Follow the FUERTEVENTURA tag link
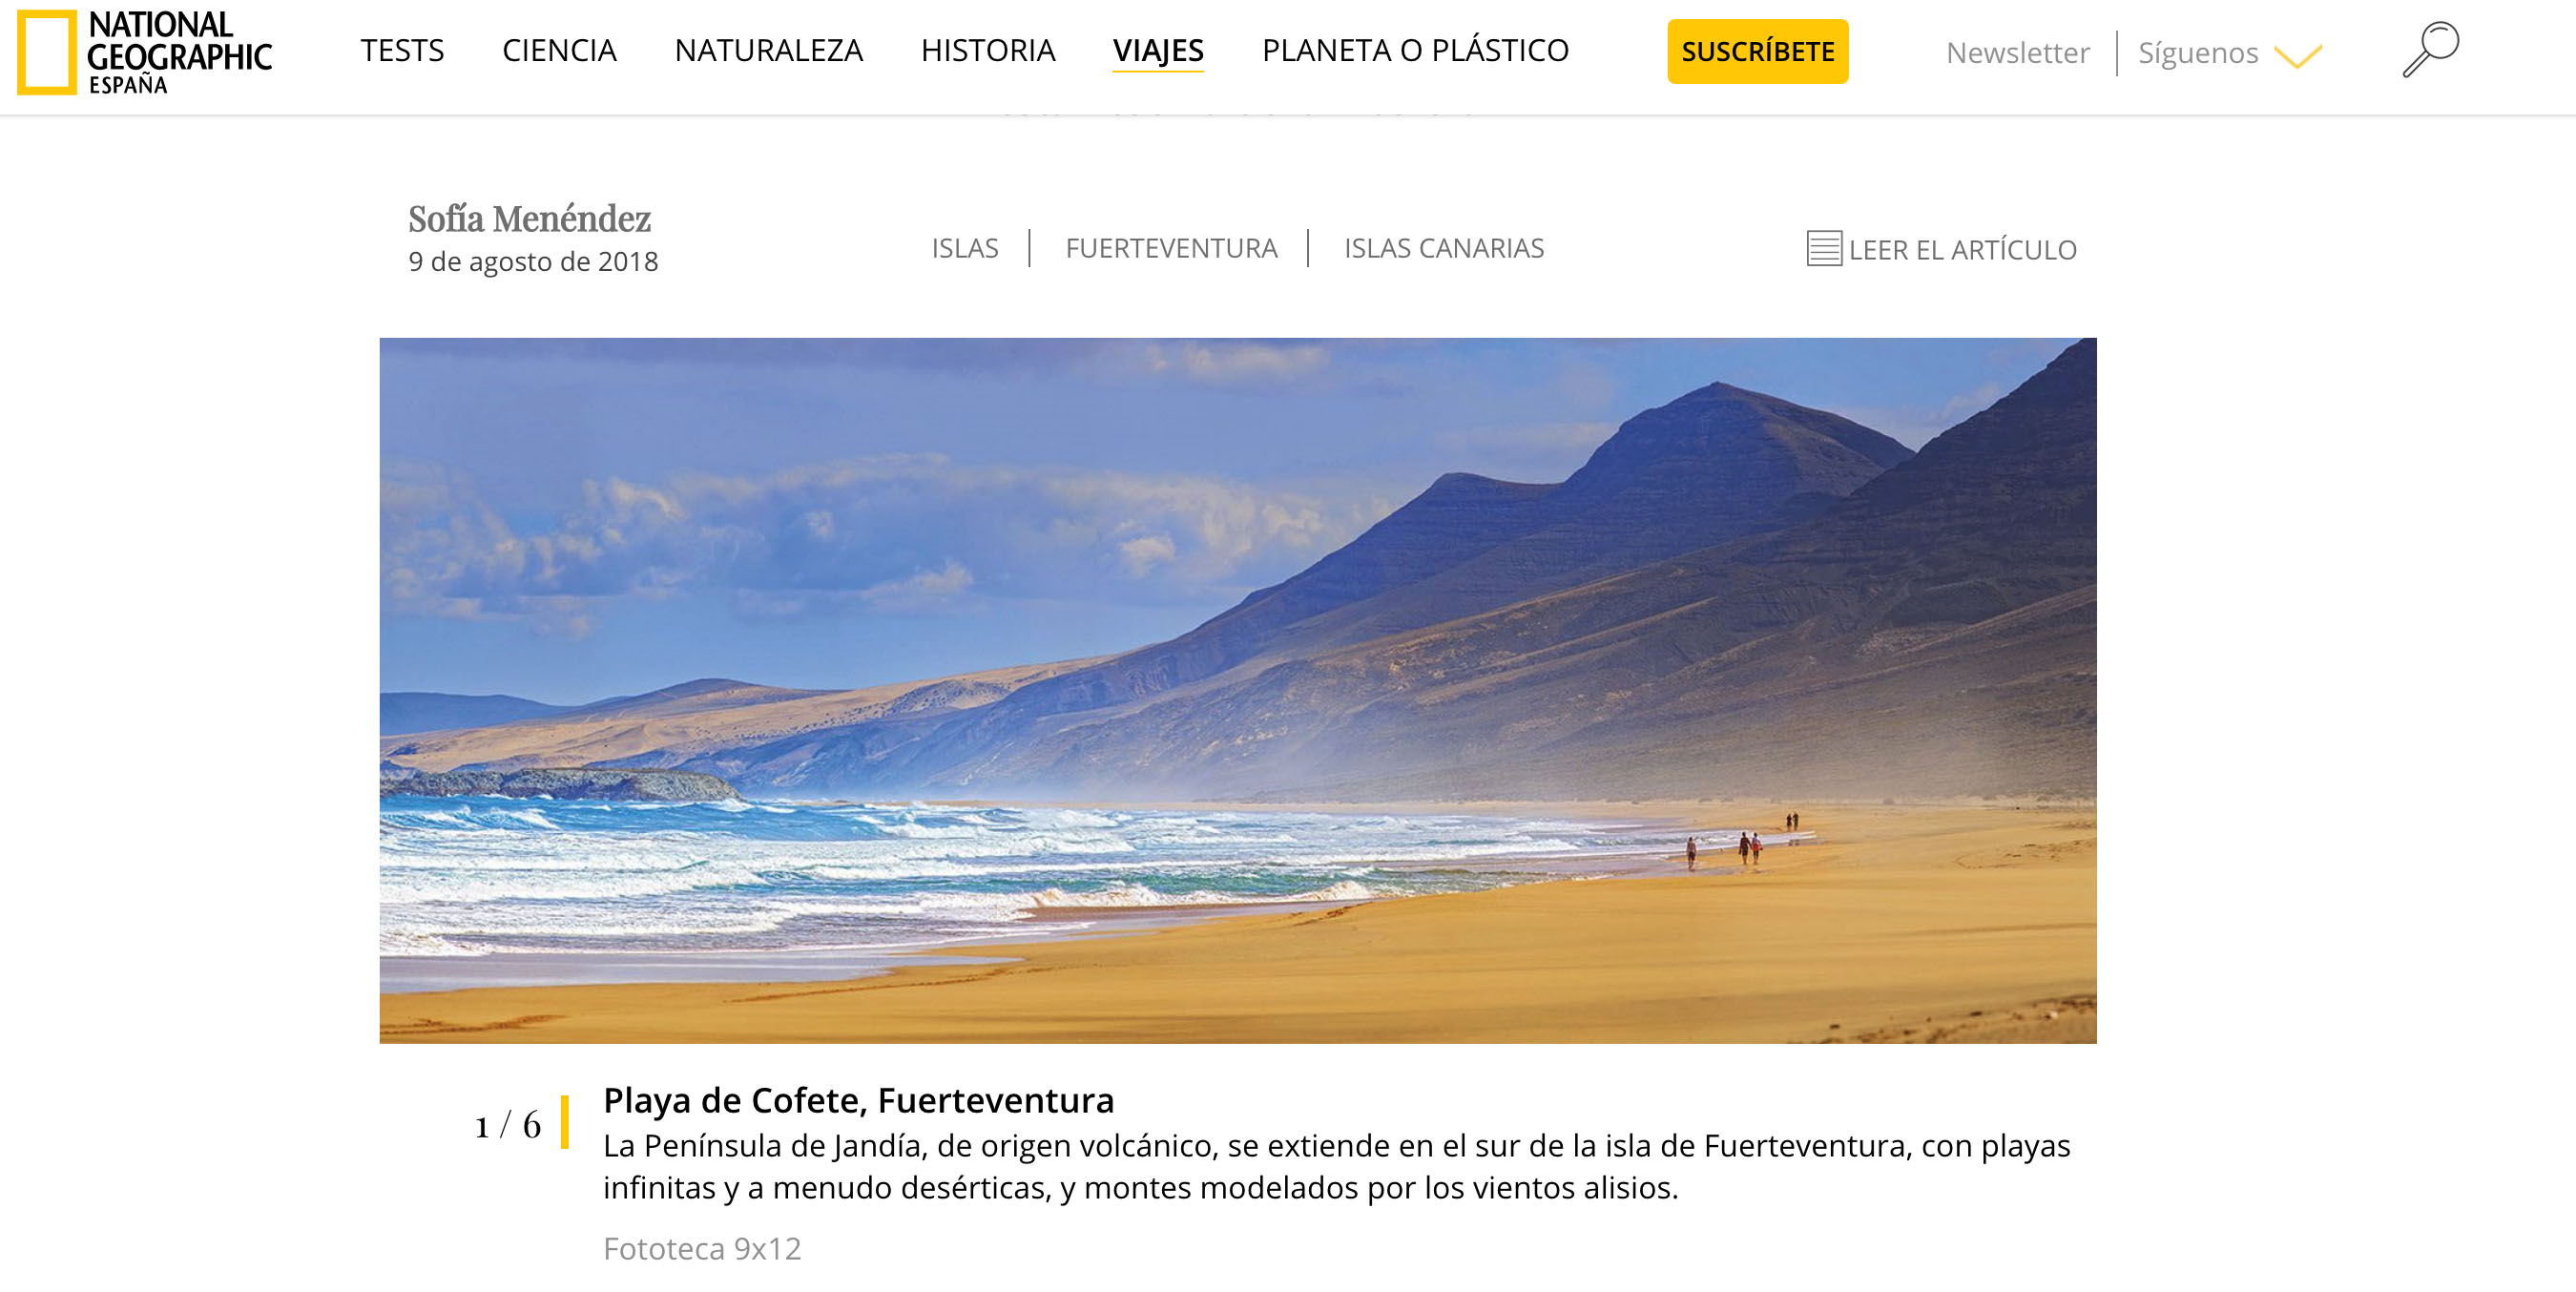The width and height of the screenshot is (2576, 1292). point(1171,248)
